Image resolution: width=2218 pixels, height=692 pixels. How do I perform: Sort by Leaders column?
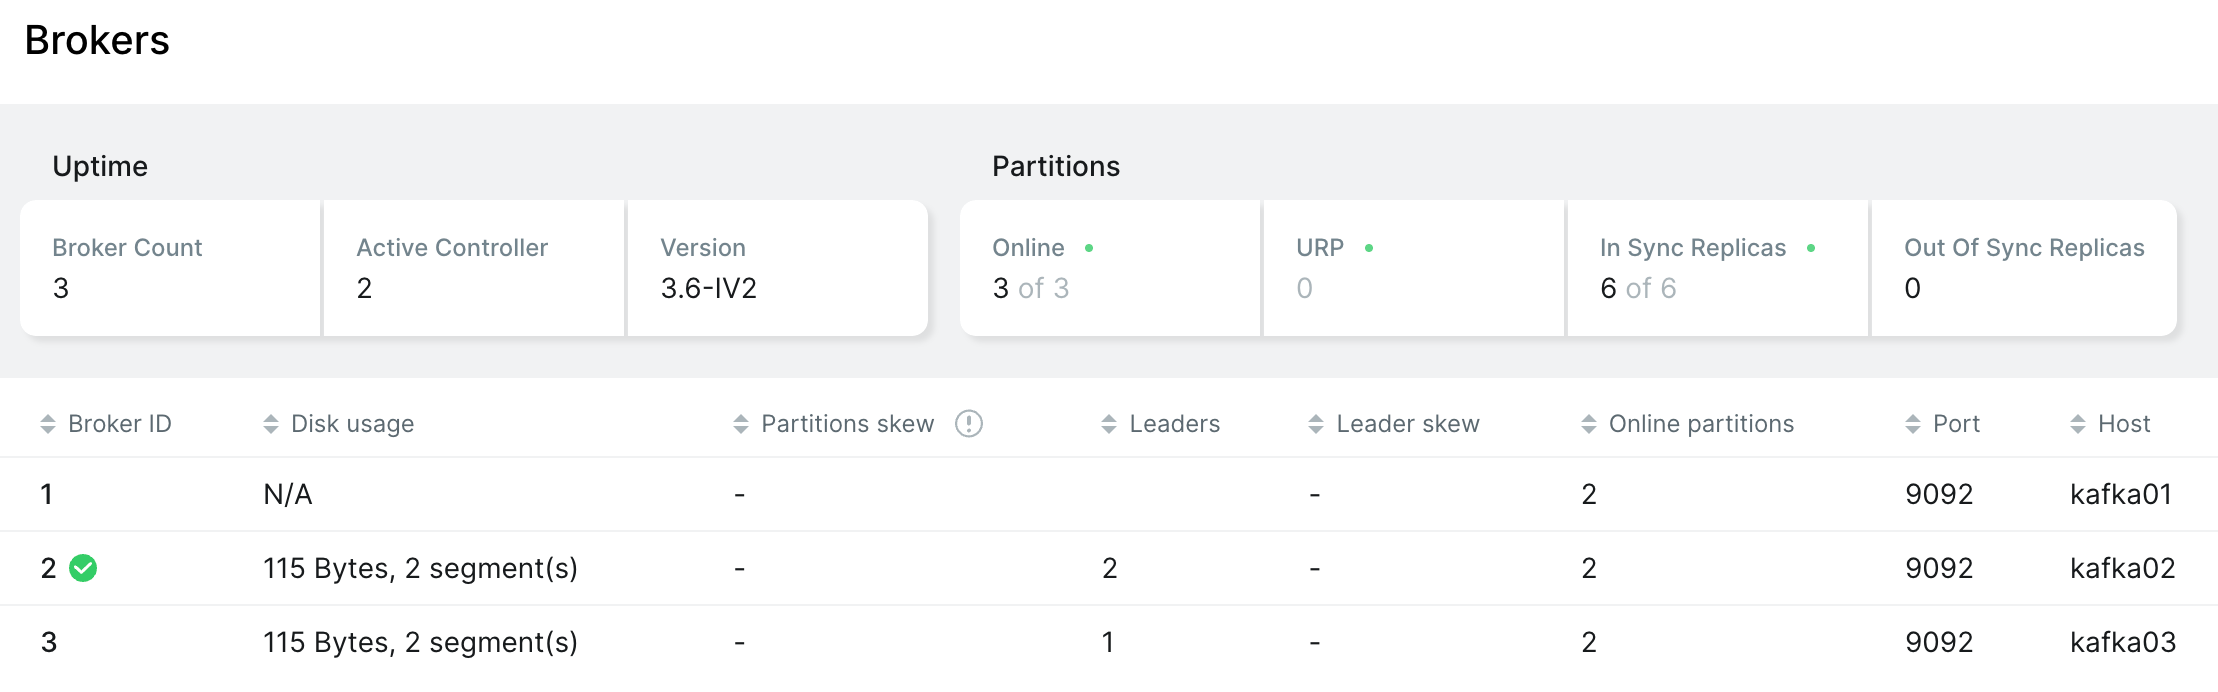1173,424
